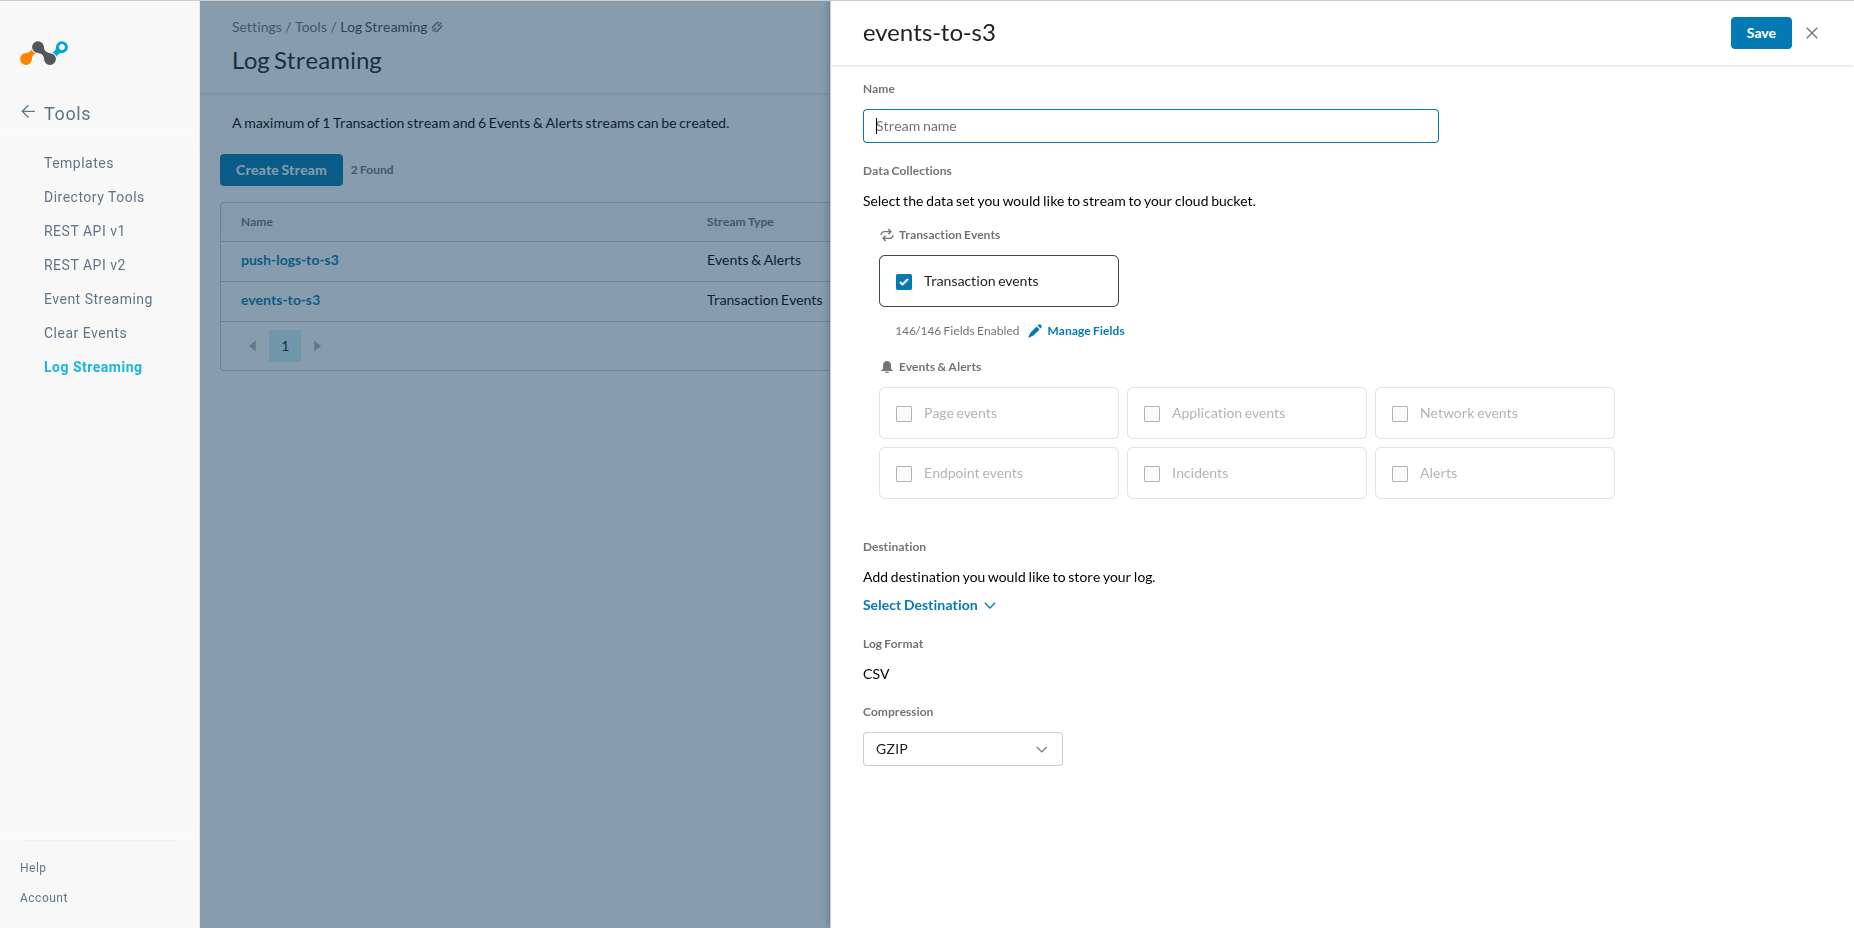Go to next page in stream list
The height and width of the screenshot is (928, 1854).
[317, 346]
